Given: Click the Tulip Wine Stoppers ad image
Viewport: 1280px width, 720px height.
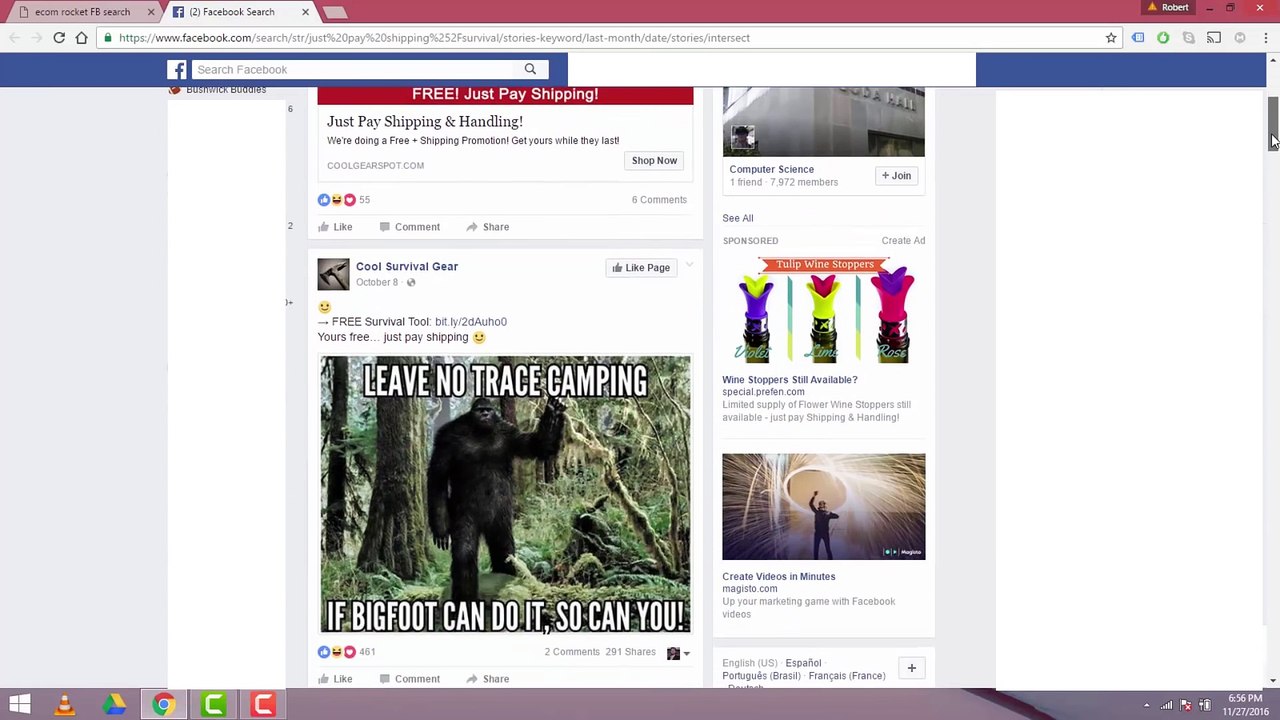Looking at the screenshot, I should click(x=824, y=310).
